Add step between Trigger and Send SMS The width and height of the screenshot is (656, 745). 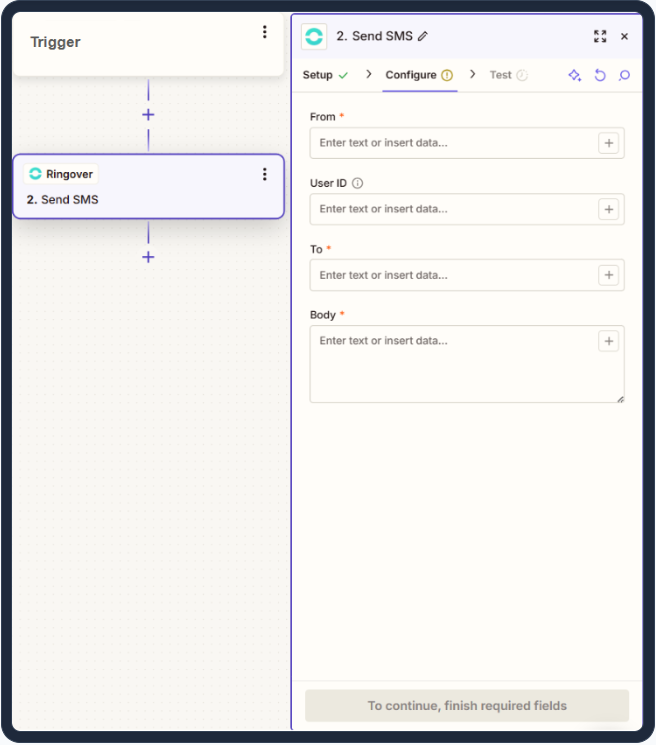pyautogui.click(x=148, y=115)
